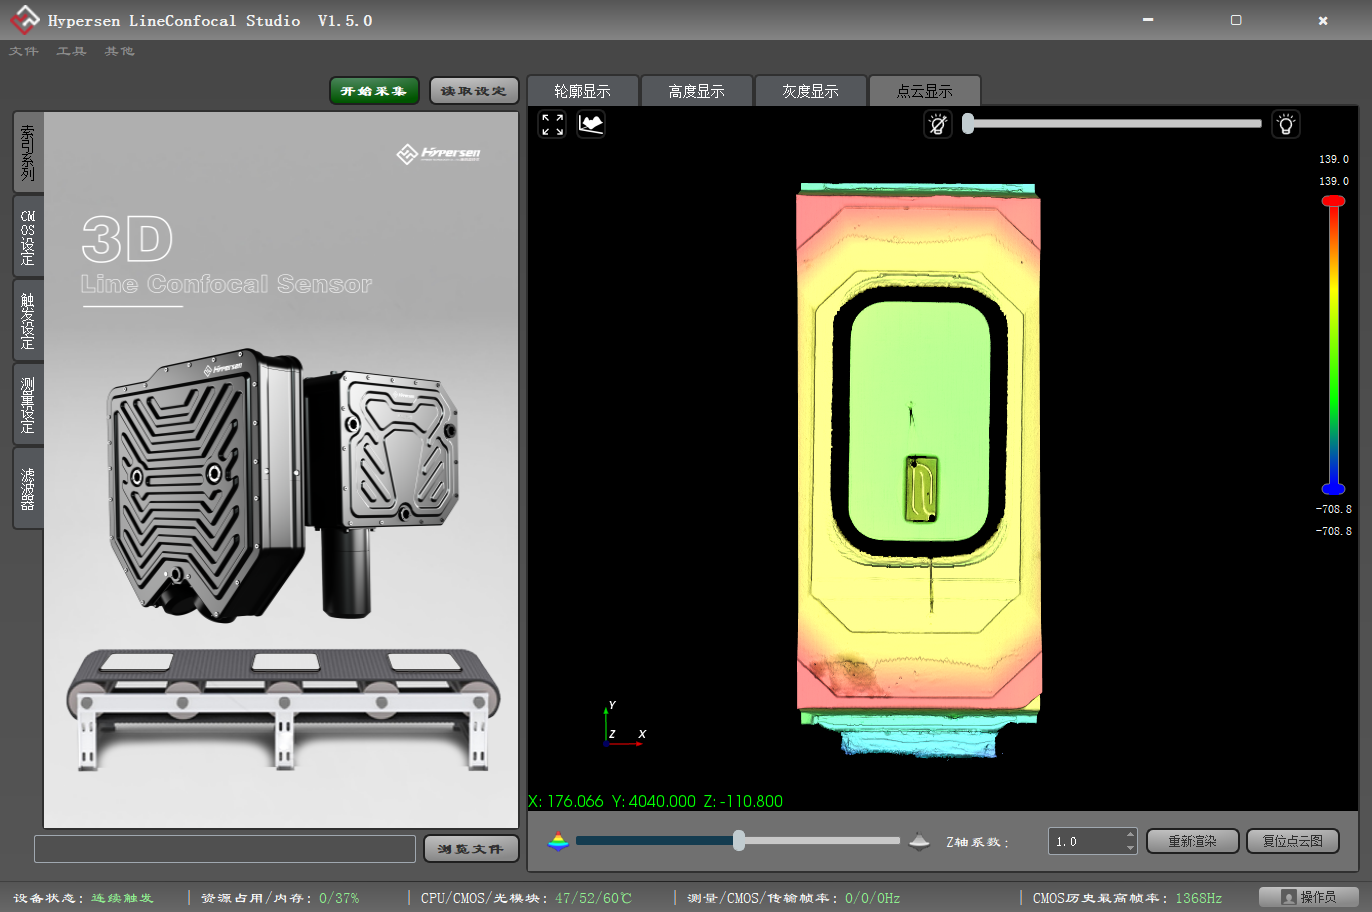Click the colored cone icon beside the slider
Viewport: 1372px width, 912px height.
[558, 842]
